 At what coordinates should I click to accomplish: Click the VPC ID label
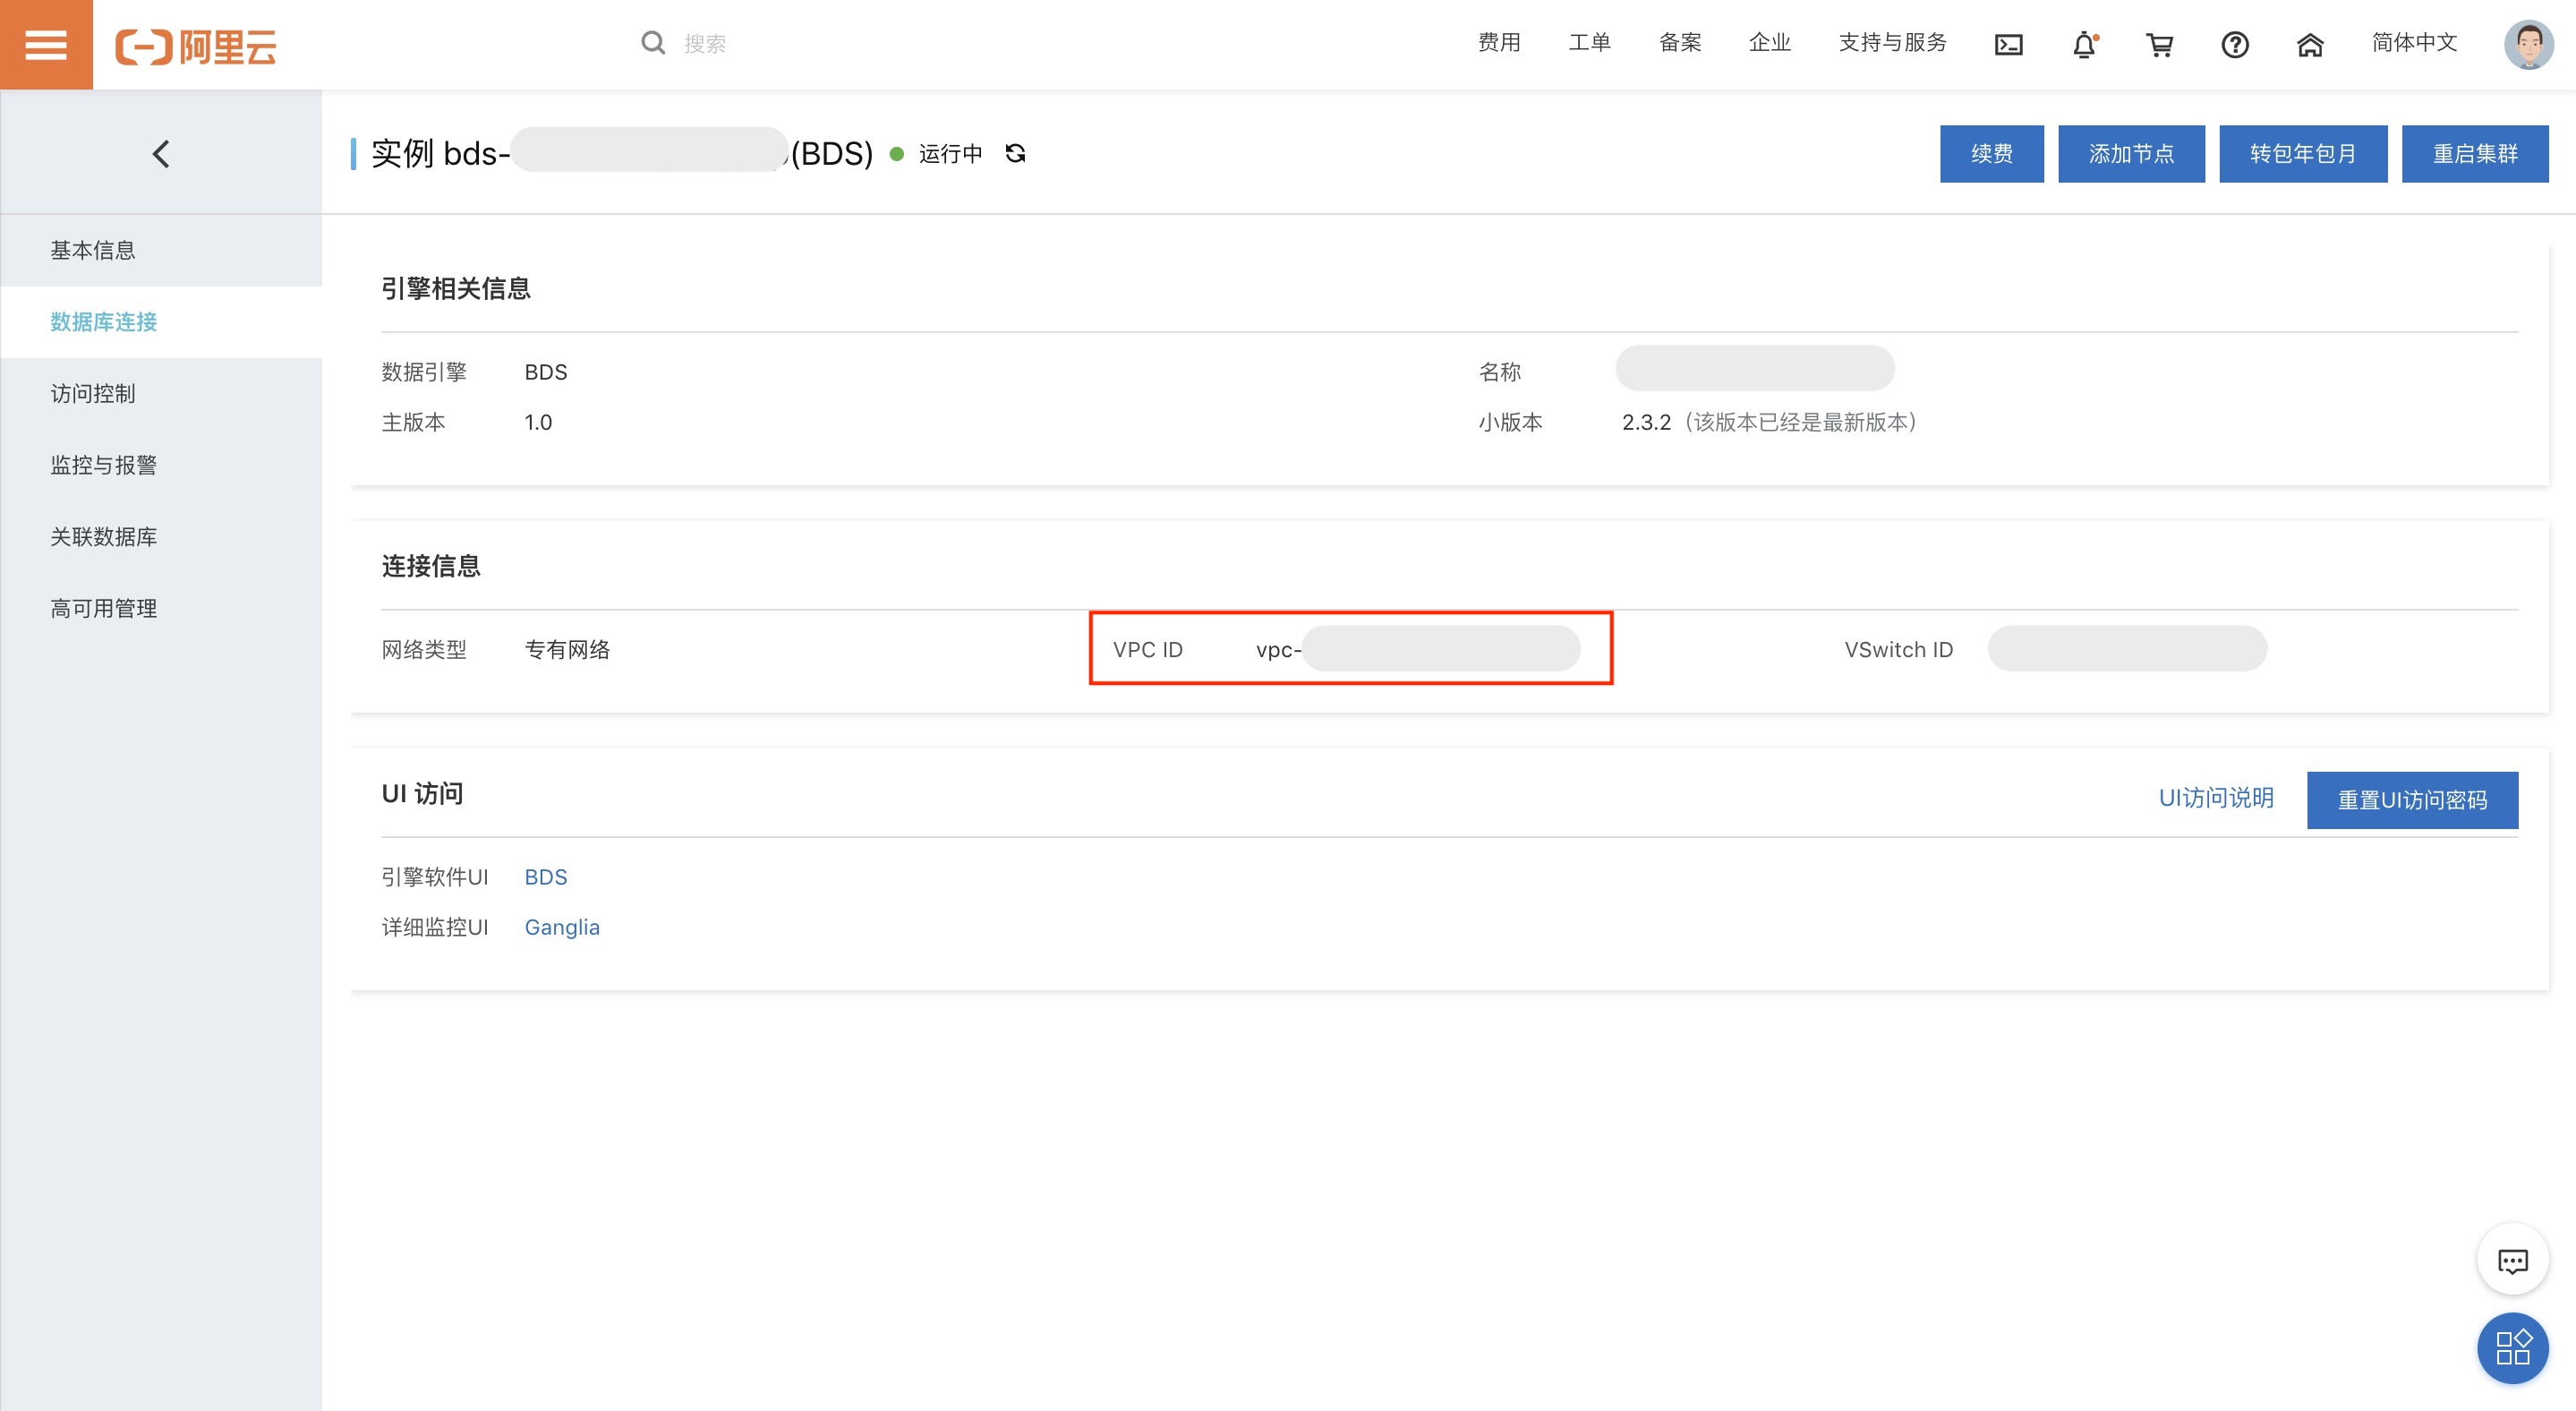tap(1147, 650)
